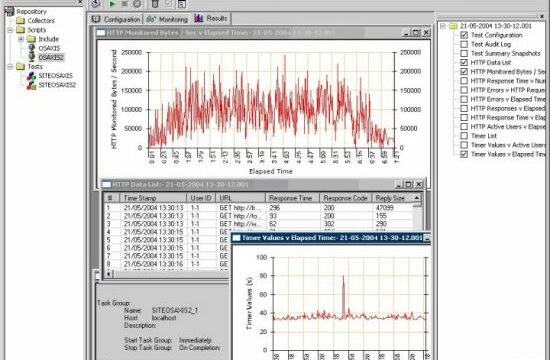Screen dimensions: 550x360
Task: Click the SITEOSAXIS test icon
Action: (x=32, y=75)
